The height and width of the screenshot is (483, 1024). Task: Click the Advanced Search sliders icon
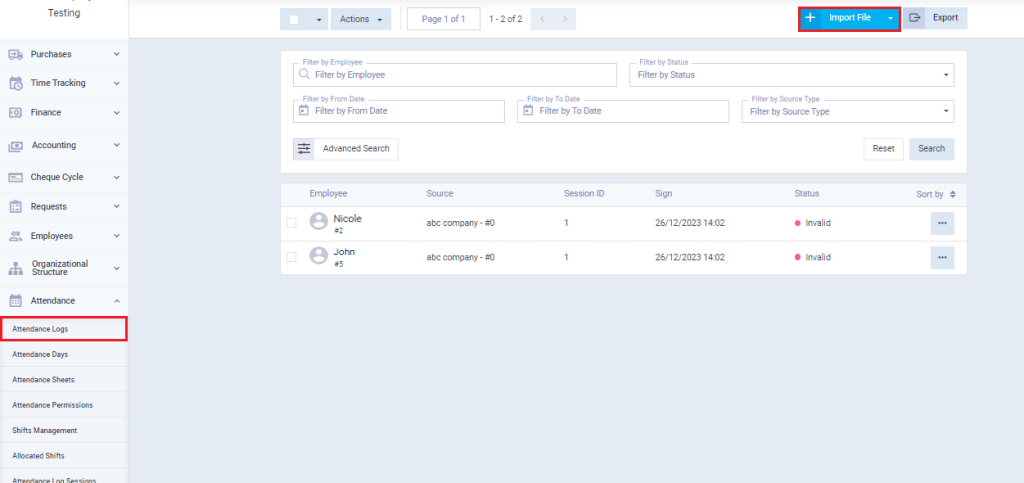[304, 149]
